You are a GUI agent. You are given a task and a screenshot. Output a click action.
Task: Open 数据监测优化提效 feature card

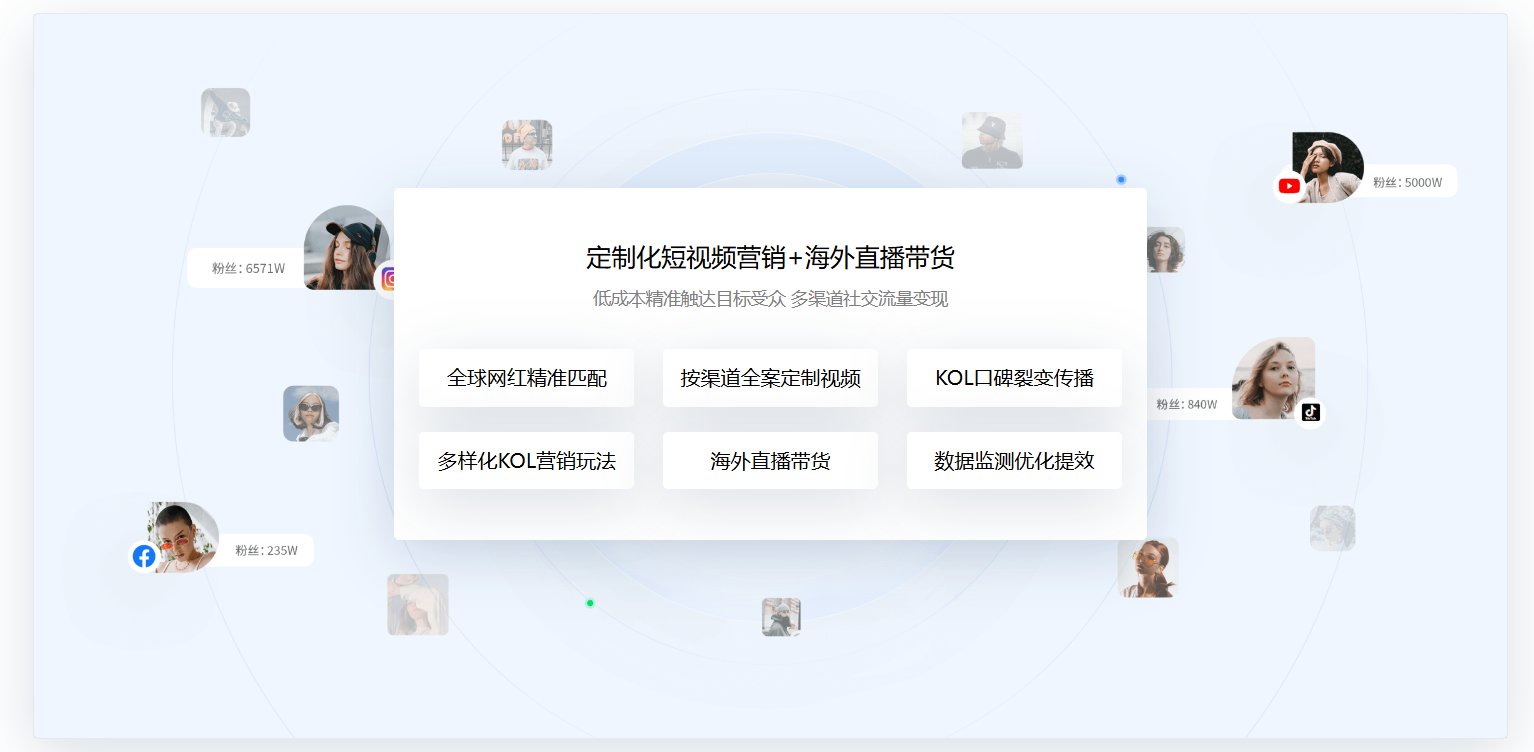point(1014,461)
